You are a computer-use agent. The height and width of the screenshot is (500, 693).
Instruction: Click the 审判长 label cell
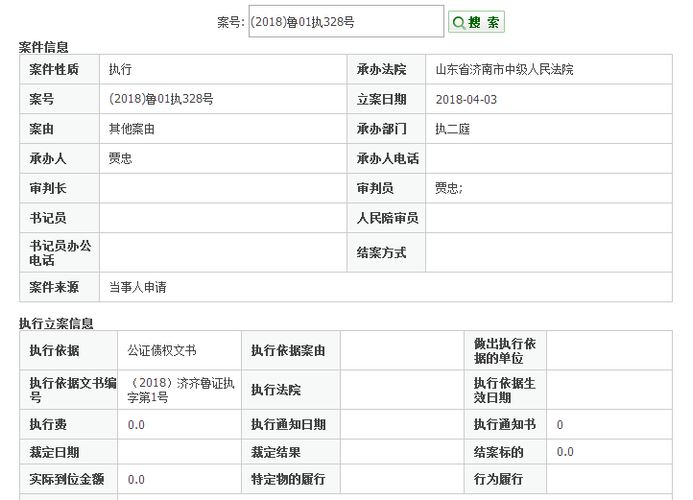59,188
